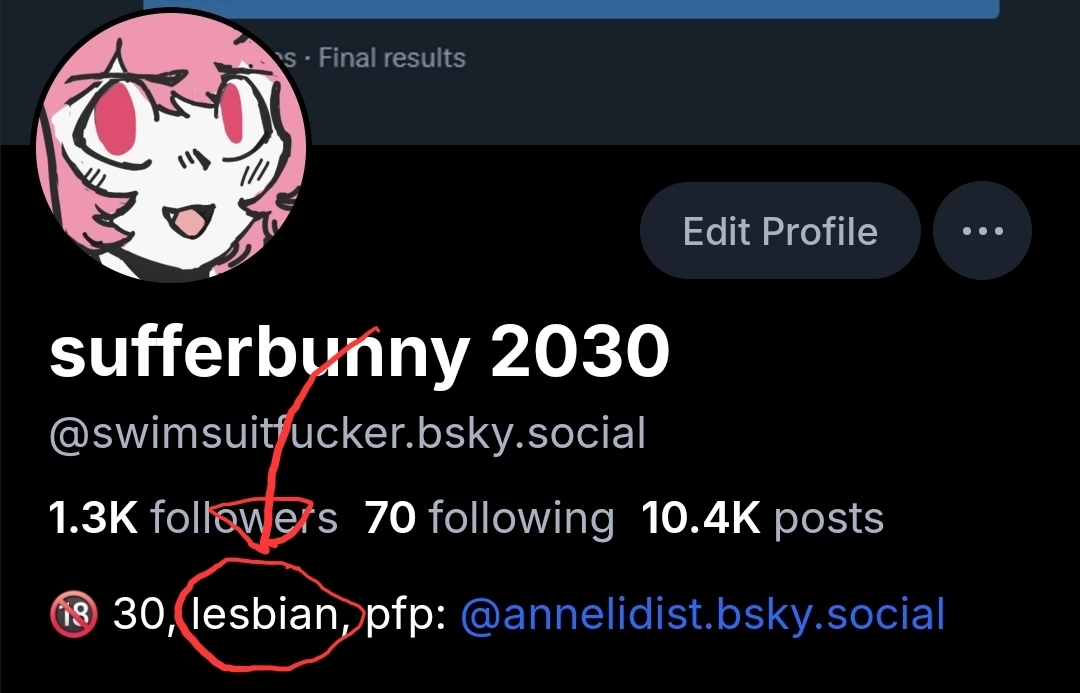Select the @swimsuitfucker.bsky.social handle text
The width and height of the screenshot is (1080, 693).
347,434
